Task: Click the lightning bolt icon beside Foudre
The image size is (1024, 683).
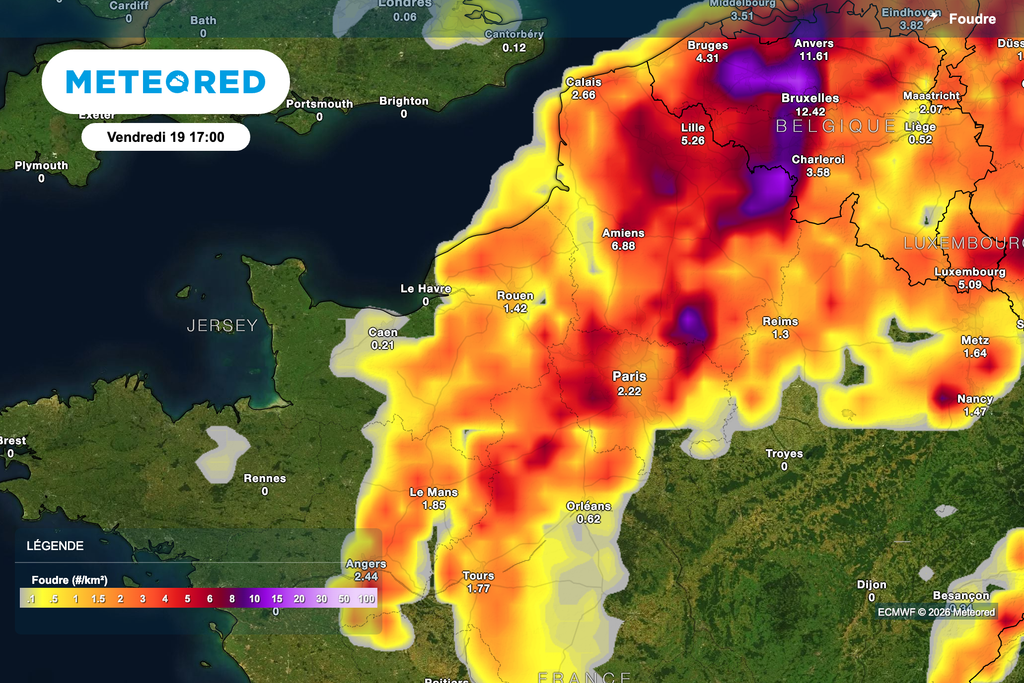Action: click(x=932, y=19)
